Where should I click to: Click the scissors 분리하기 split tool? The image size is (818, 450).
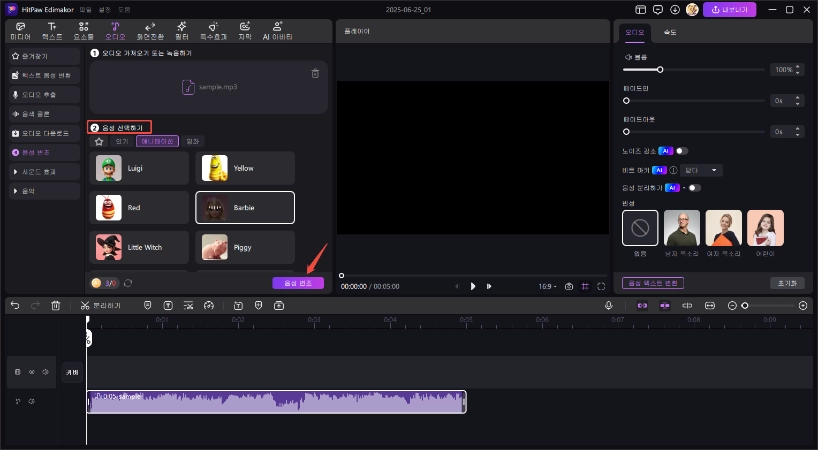coord(100,306)
